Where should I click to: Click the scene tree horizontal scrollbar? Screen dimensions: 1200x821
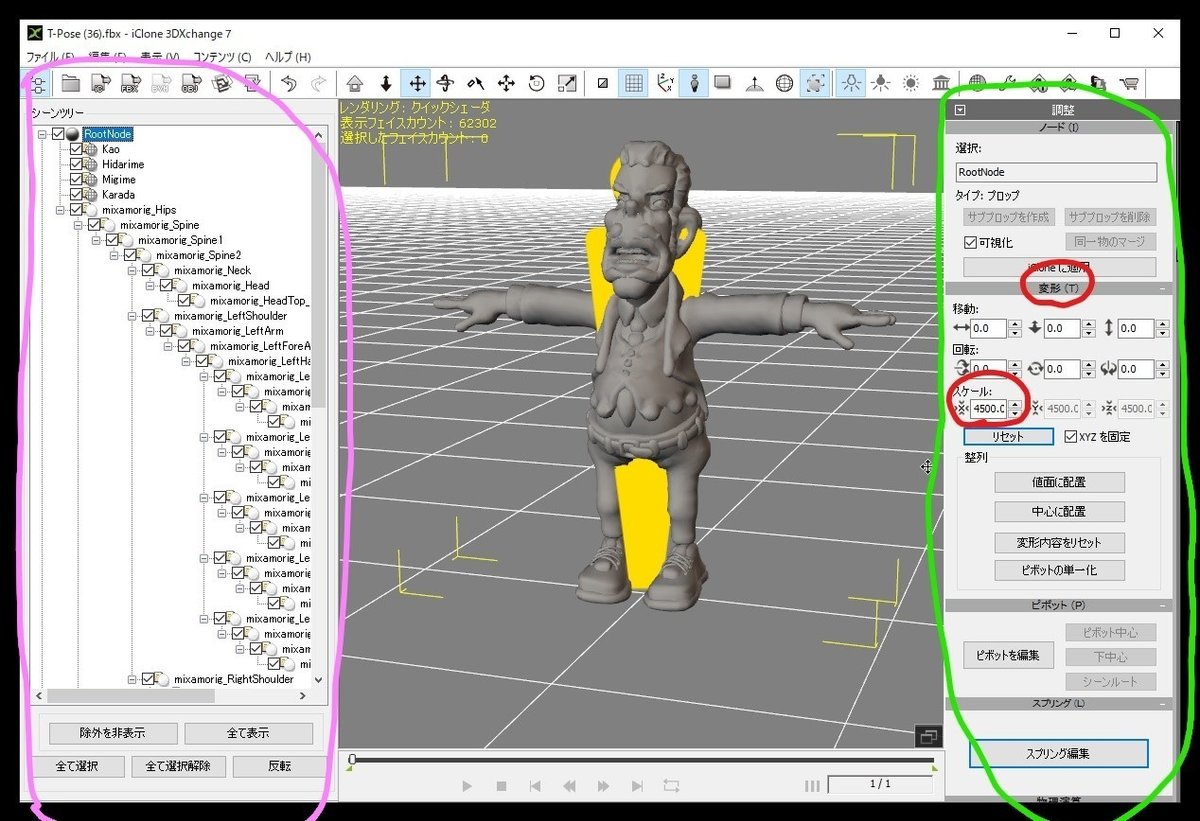coord(172,695)
